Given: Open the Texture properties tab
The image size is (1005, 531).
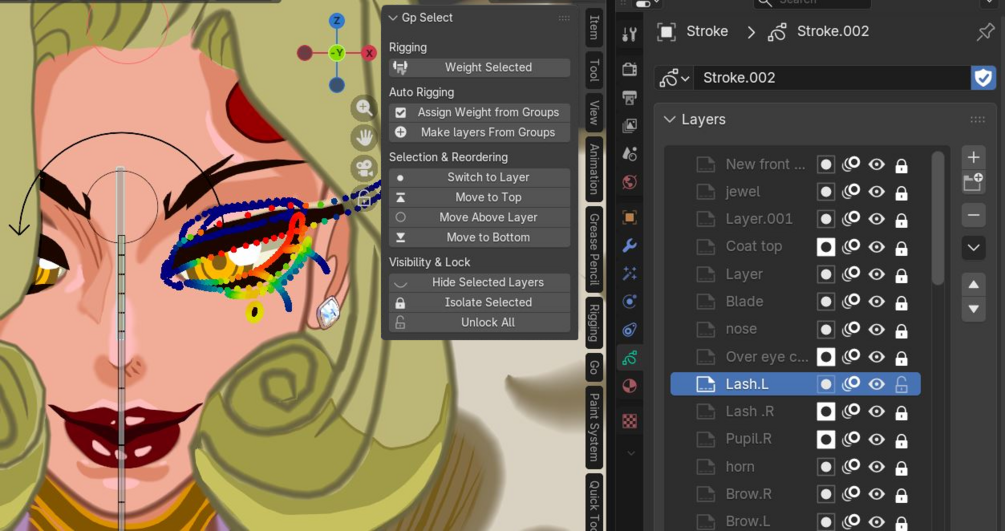Looking at the screenshot, I should click(x=629, y=421).
